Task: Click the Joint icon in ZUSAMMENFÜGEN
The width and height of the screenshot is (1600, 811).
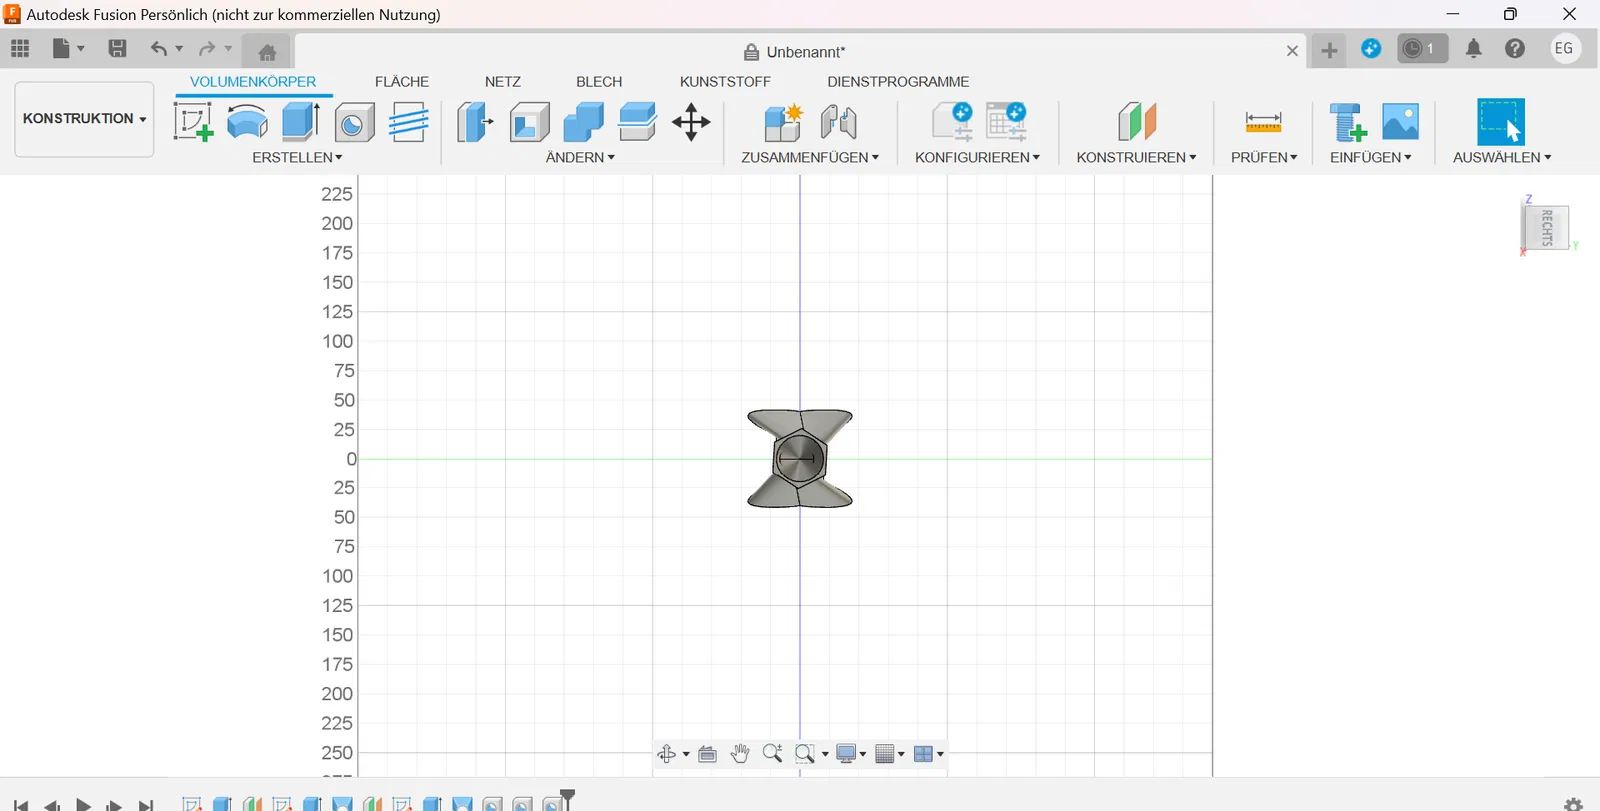Action: [838, 122]
